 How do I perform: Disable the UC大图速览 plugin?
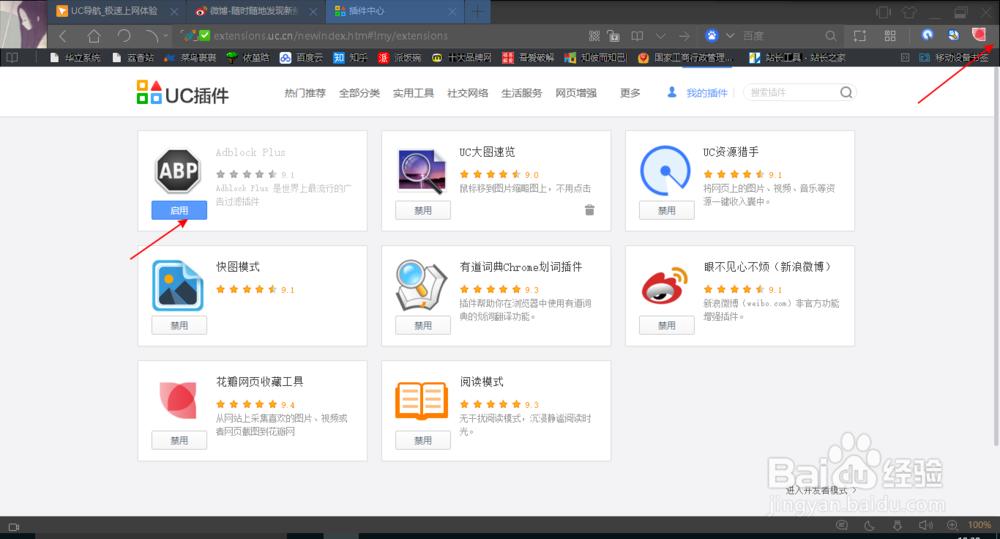click(x=423, y=210)
